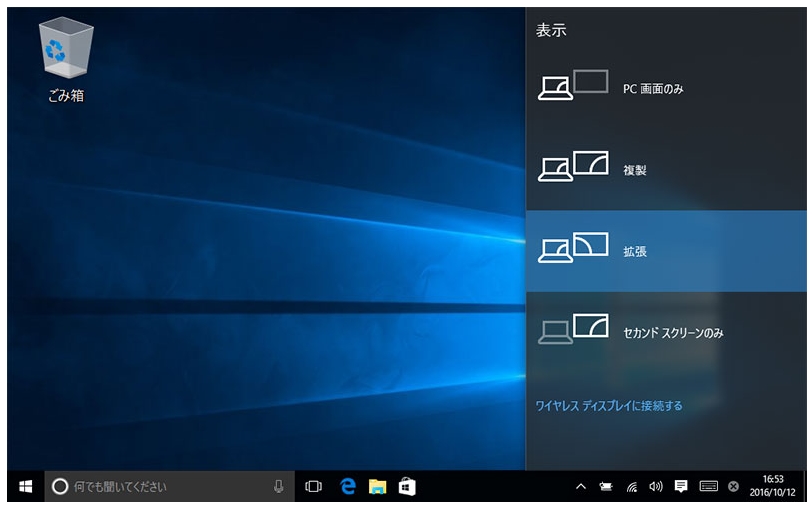Viewport: 812px width, 509px height.
Task: Select the highlighted 拡張 extend option
Action: tap(666, 251)
